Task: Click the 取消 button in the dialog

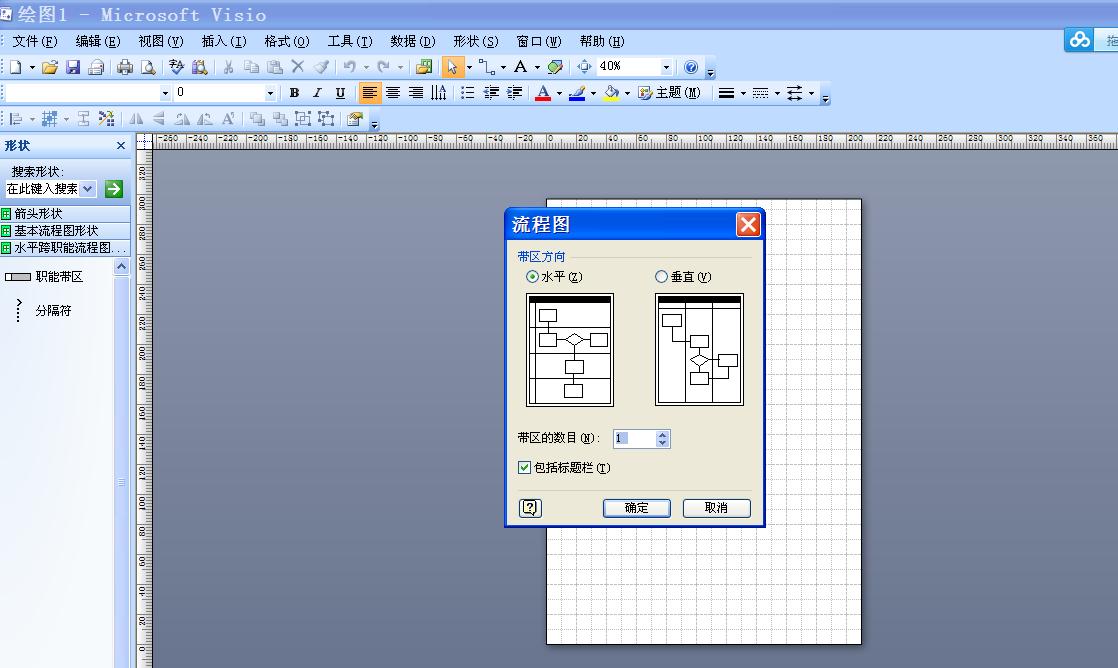Action: (716, 508)
